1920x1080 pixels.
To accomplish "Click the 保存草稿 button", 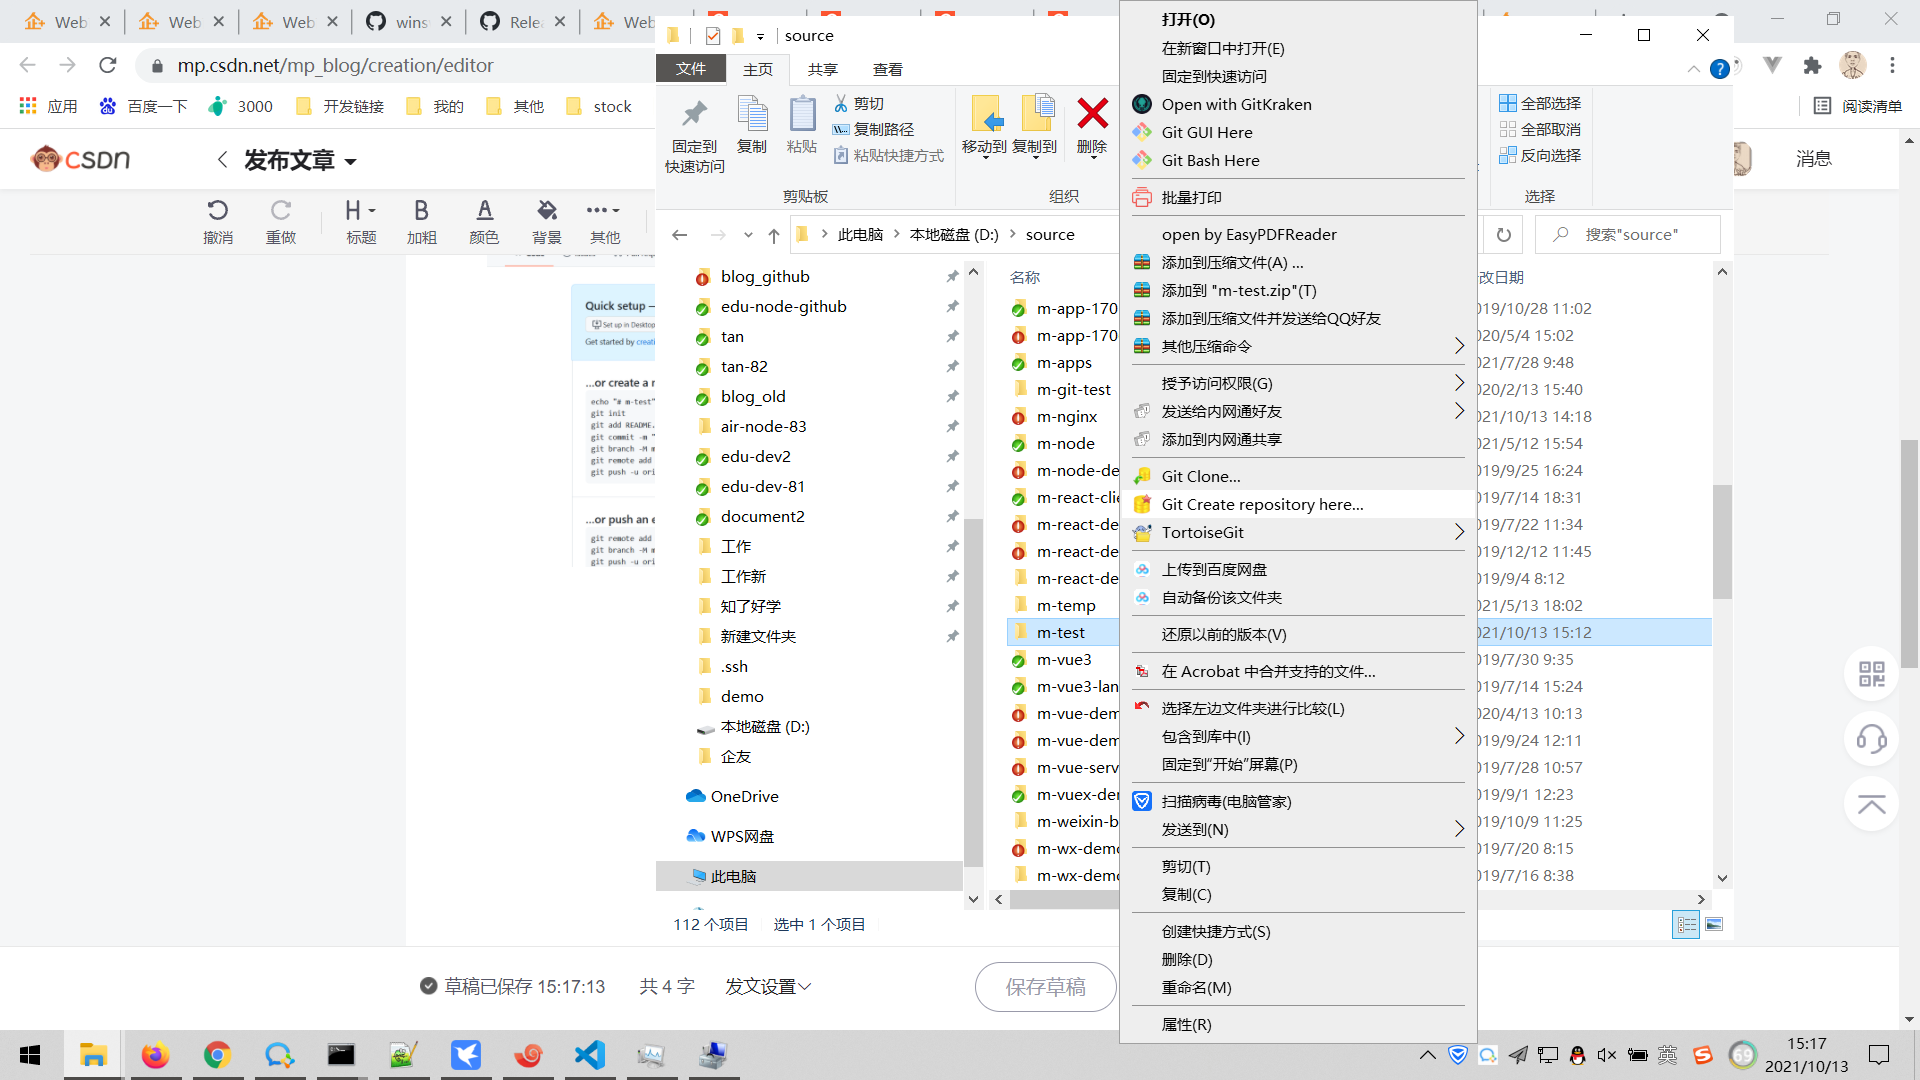I will (x=1045, y=987).
